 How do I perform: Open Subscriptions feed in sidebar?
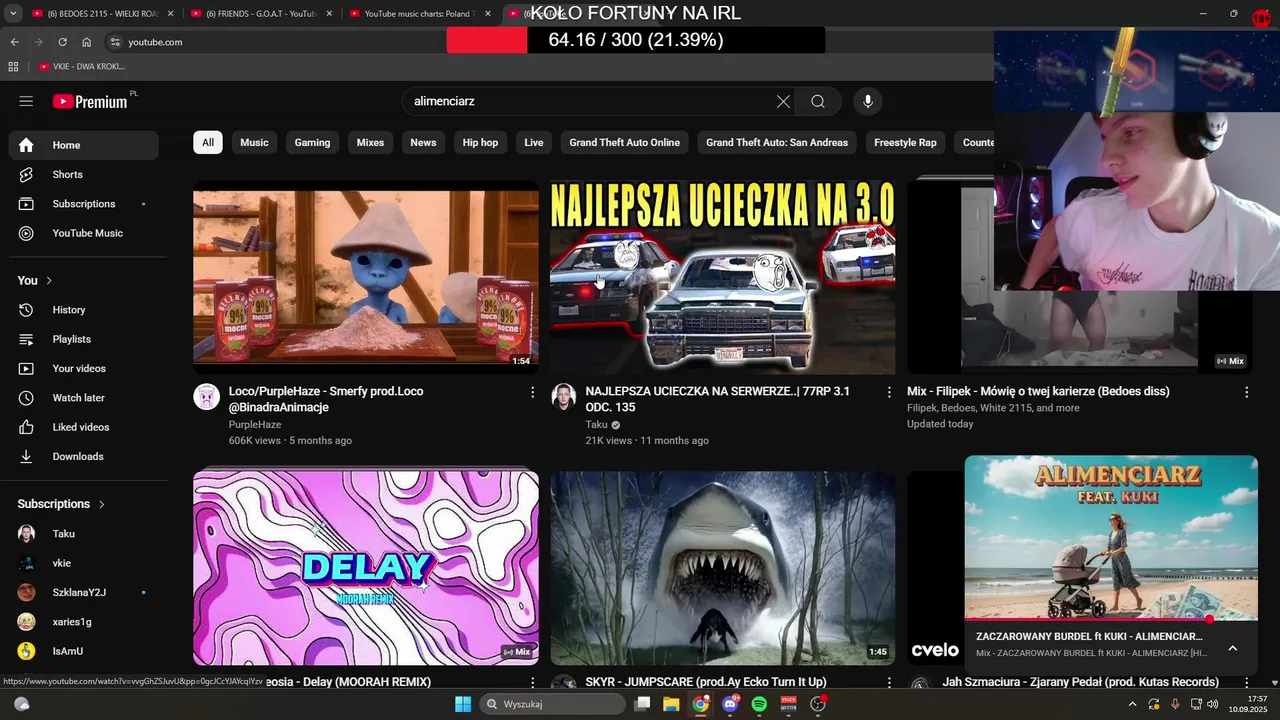[84, 204]
